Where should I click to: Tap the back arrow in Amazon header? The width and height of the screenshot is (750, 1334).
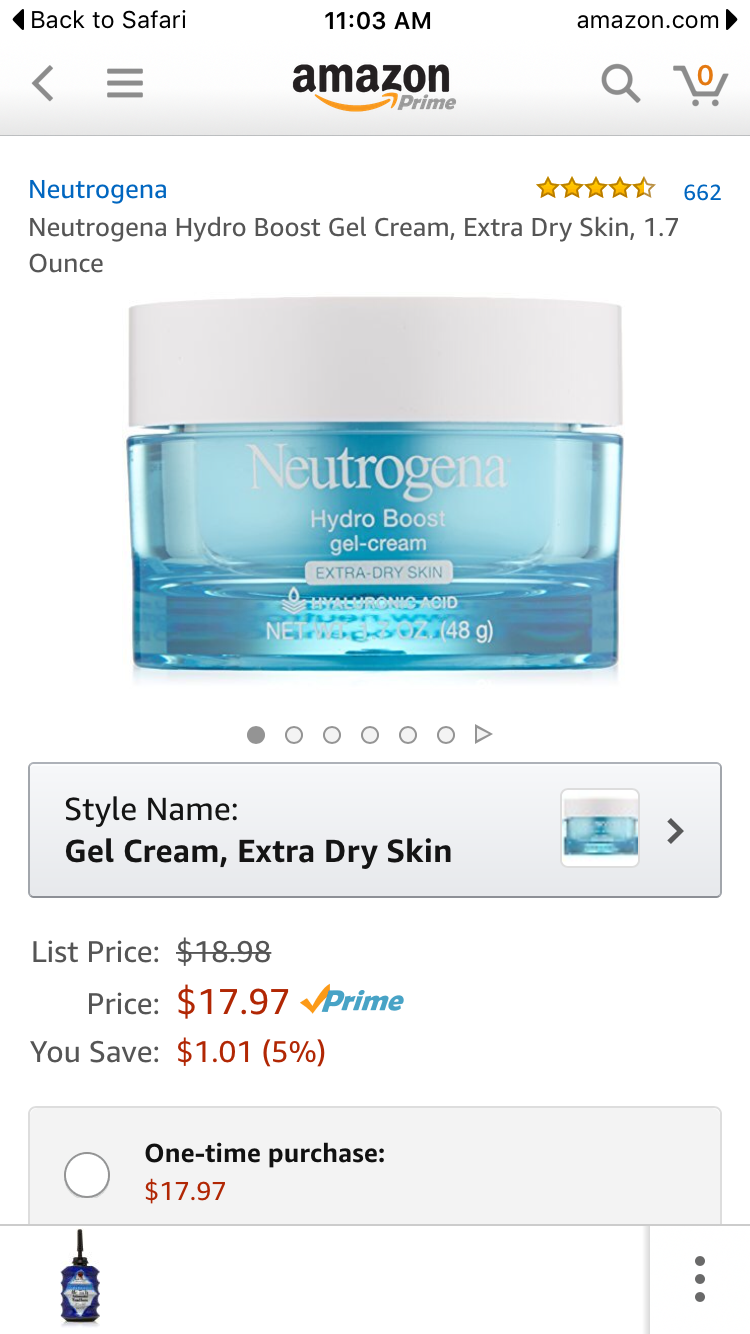[42, 83]
